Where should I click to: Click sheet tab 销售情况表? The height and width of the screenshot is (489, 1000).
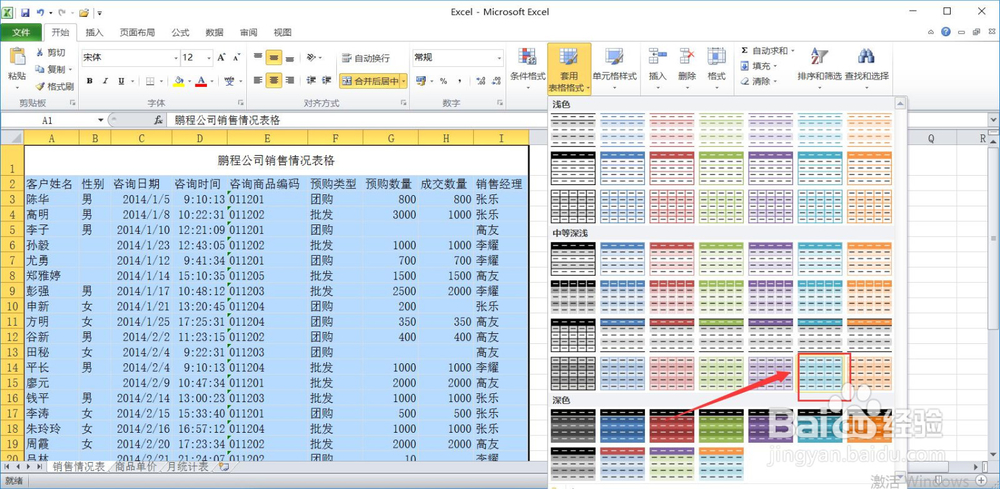coord(78,467)
